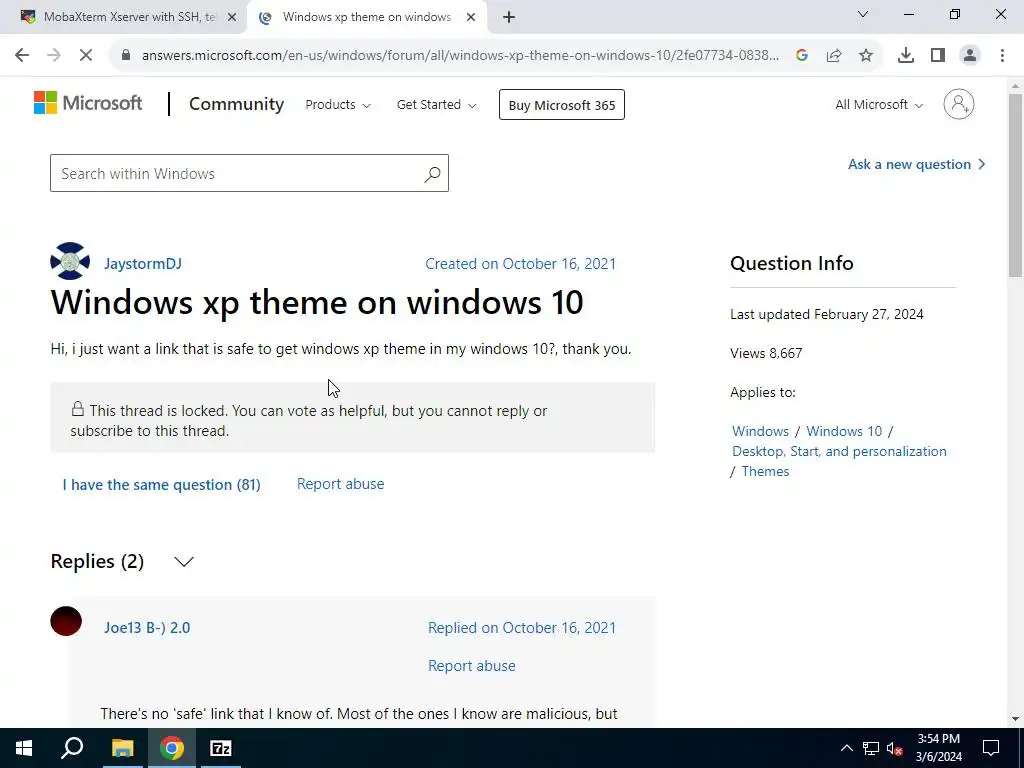Viewport: 1024px width, 768px height.
Task: Open File Explorer from the taskbar
Action: pyautogui.click(x=122, y=748)
